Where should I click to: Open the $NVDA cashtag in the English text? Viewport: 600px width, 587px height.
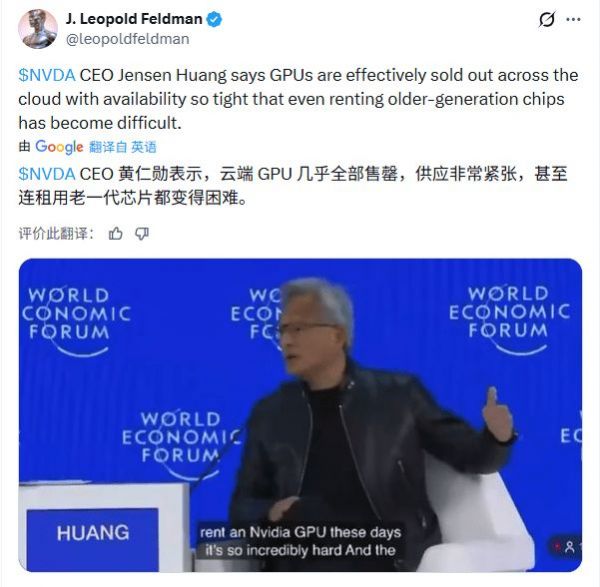[x=47, y=75]
